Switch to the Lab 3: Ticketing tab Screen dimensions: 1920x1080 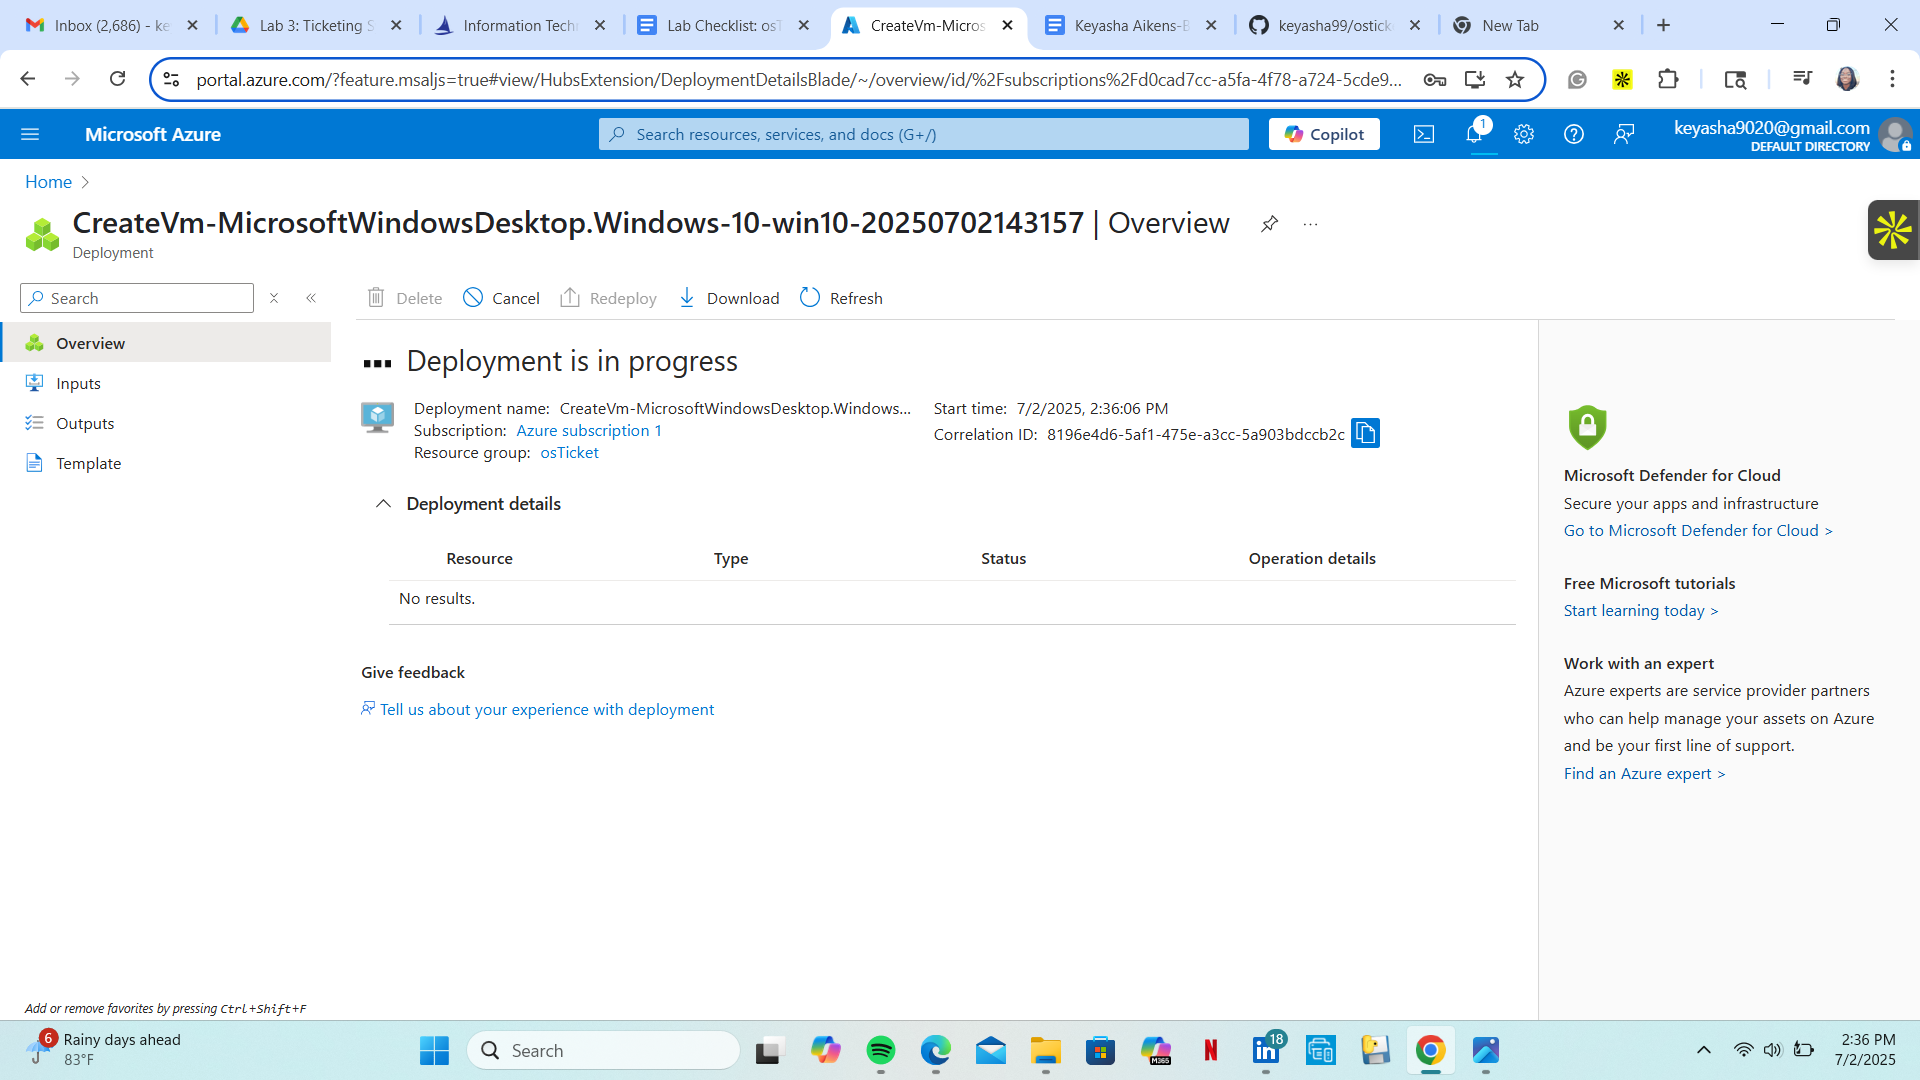click(315, 25)
